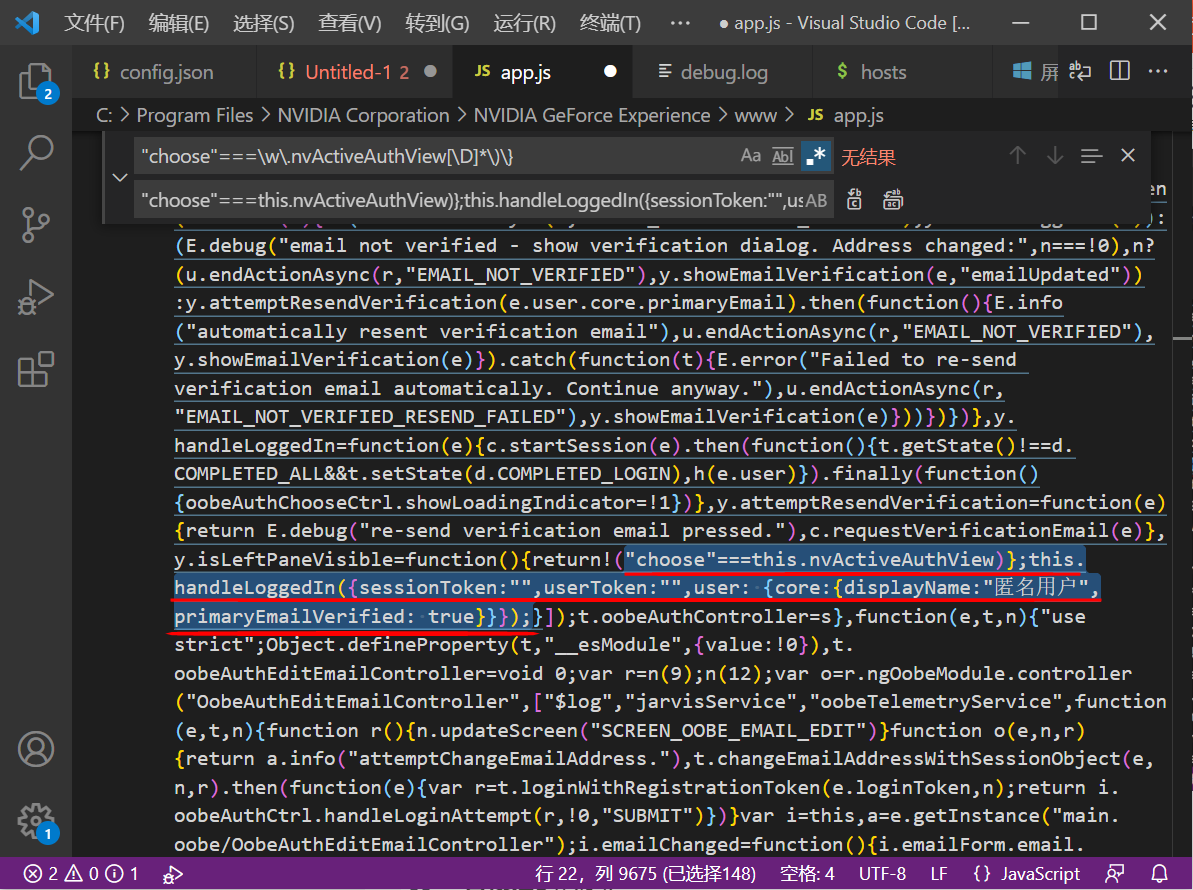The image size is (1193, 890).
Task: Close the unsaved Untitled-1 tab dot
Action: [x=430, y=72]
